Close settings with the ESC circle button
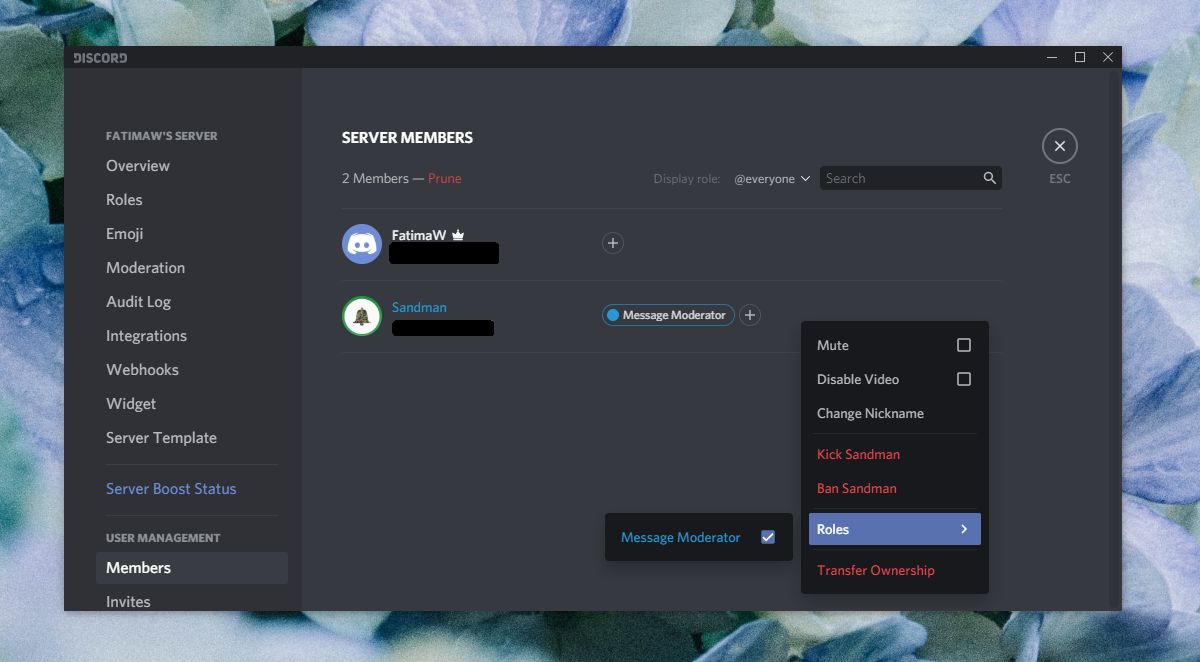Screen dimensions: 1200x662 1059,146
